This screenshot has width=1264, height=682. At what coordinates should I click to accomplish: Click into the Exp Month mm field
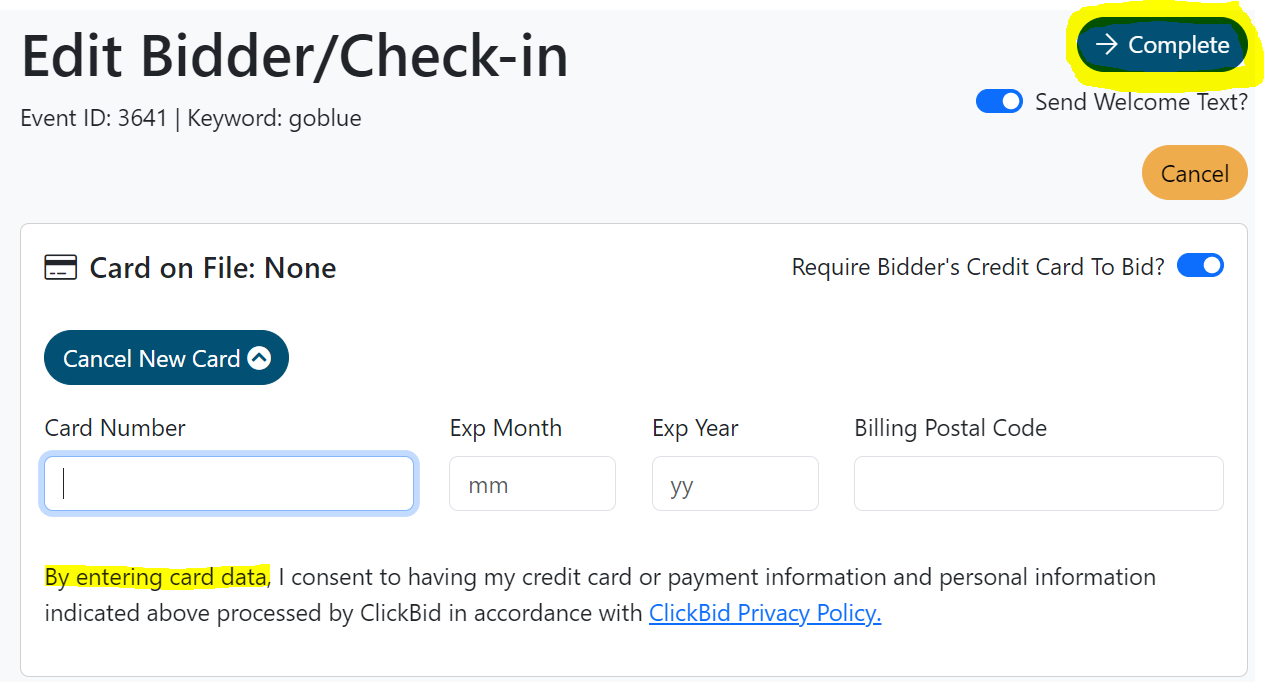[532, 484]
